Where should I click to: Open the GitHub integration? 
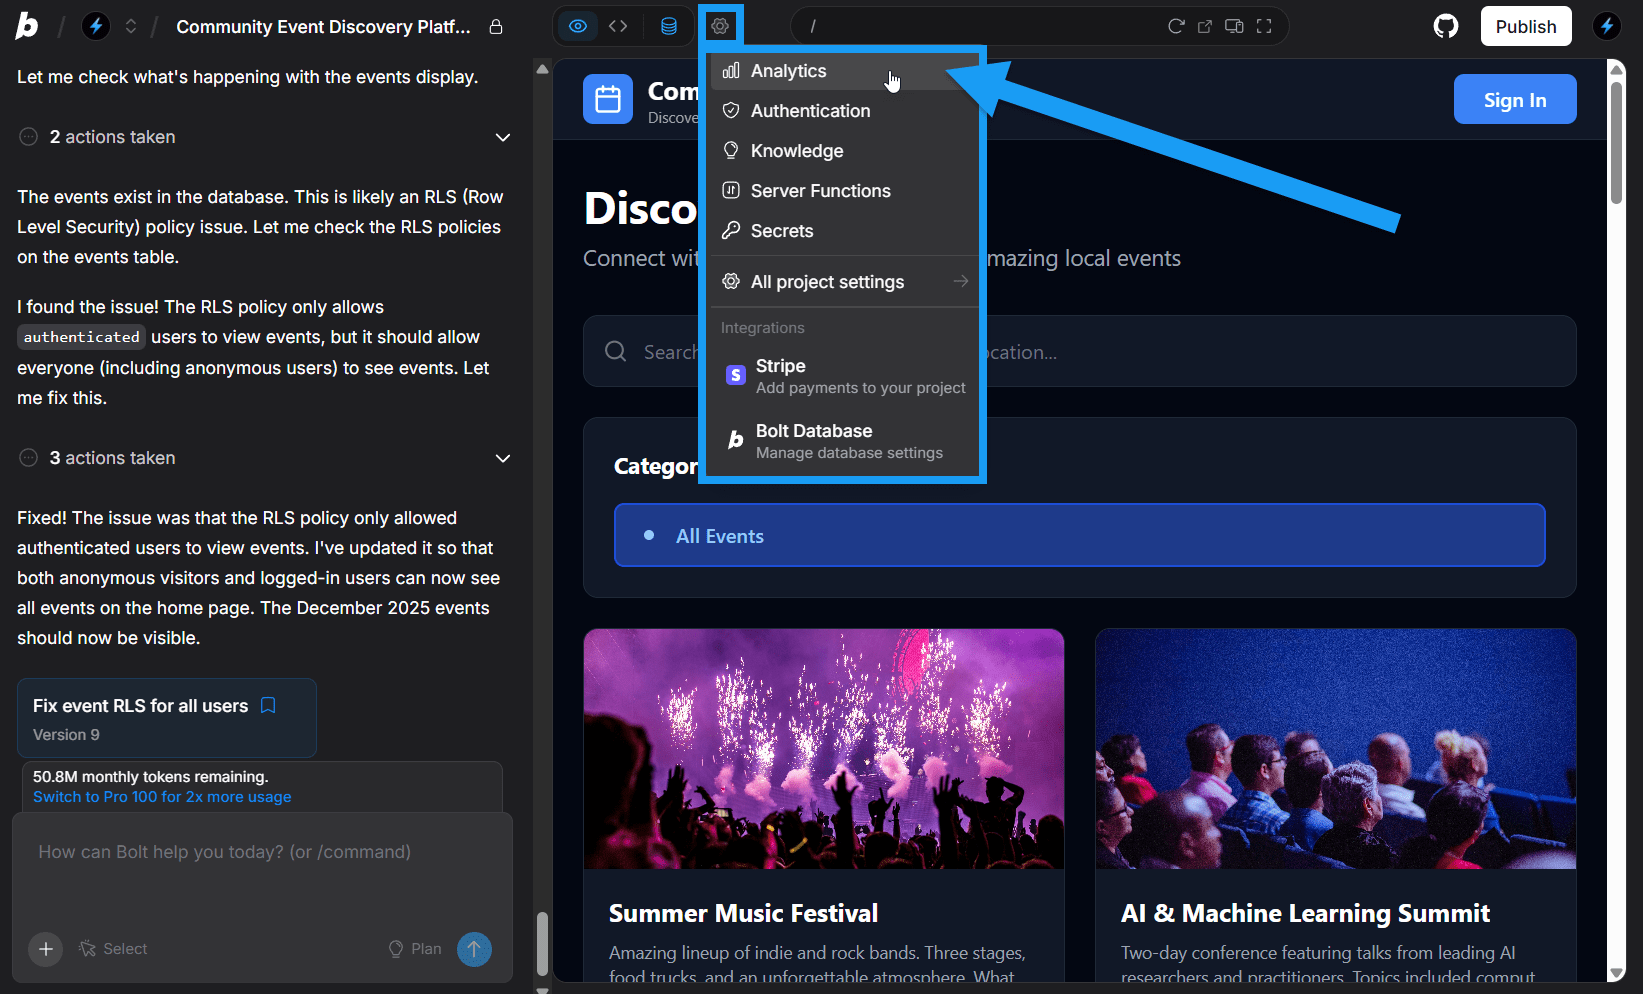pos(1445,26)
